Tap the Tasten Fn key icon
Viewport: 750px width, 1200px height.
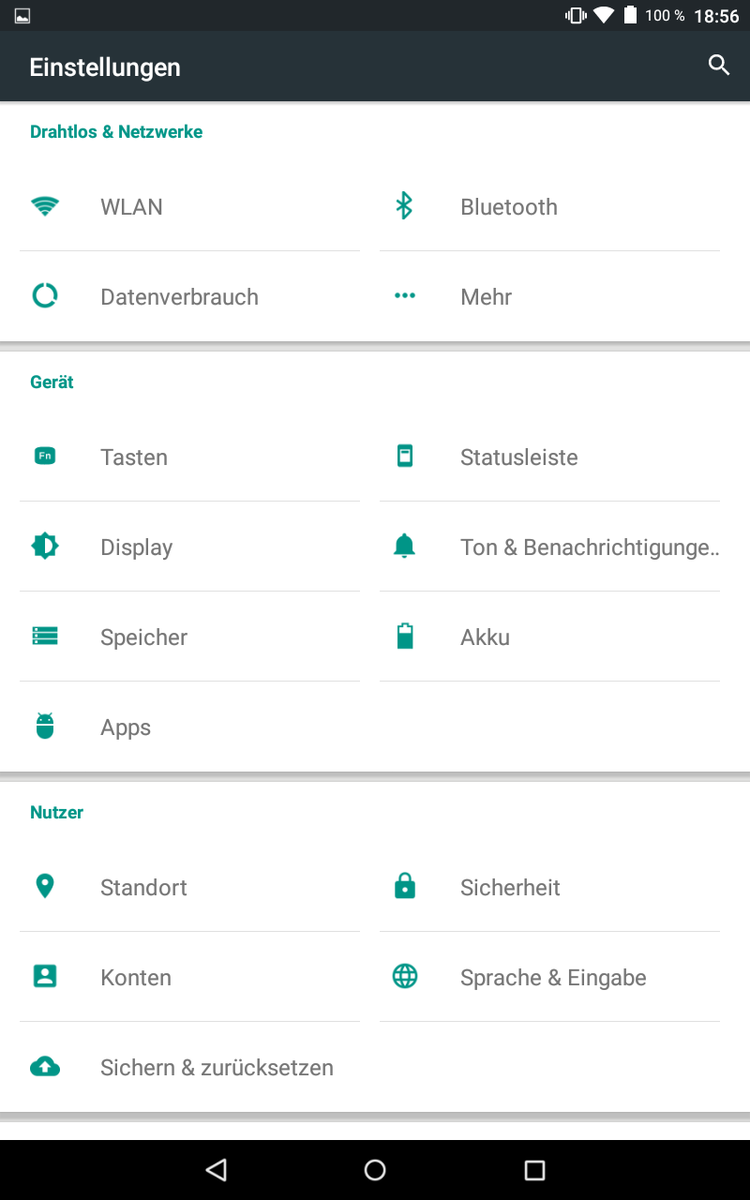45,457
